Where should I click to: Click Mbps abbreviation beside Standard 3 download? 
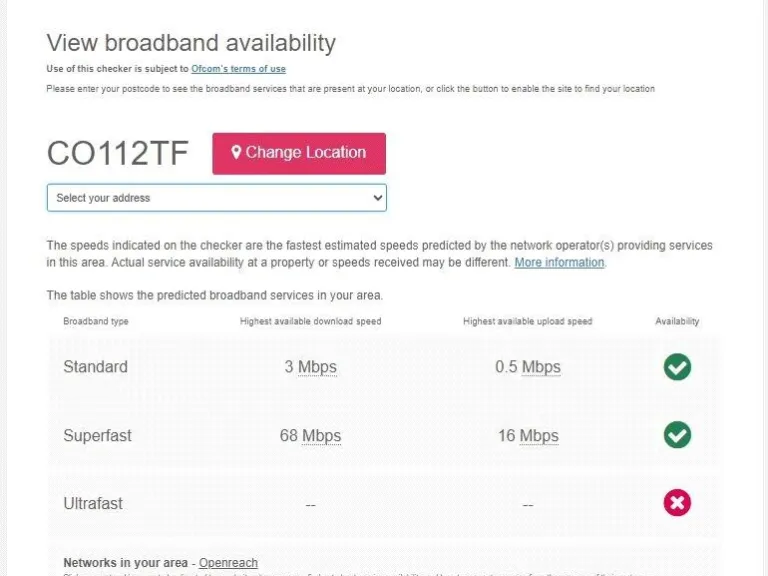click(x=318, y=367)
